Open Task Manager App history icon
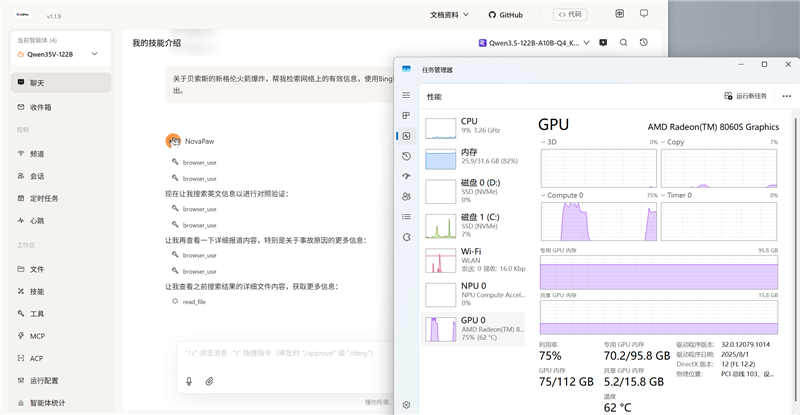 coord(406,156)
